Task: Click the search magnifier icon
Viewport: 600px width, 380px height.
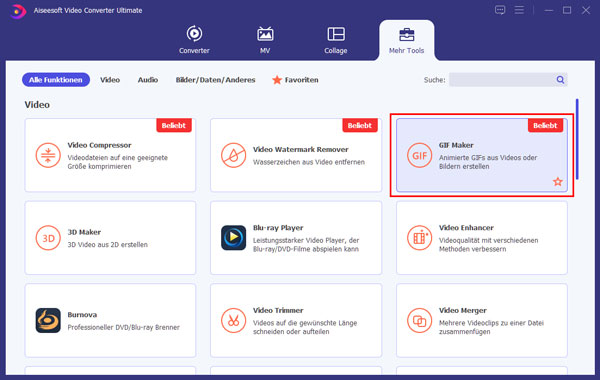Action: coord(560,80)
